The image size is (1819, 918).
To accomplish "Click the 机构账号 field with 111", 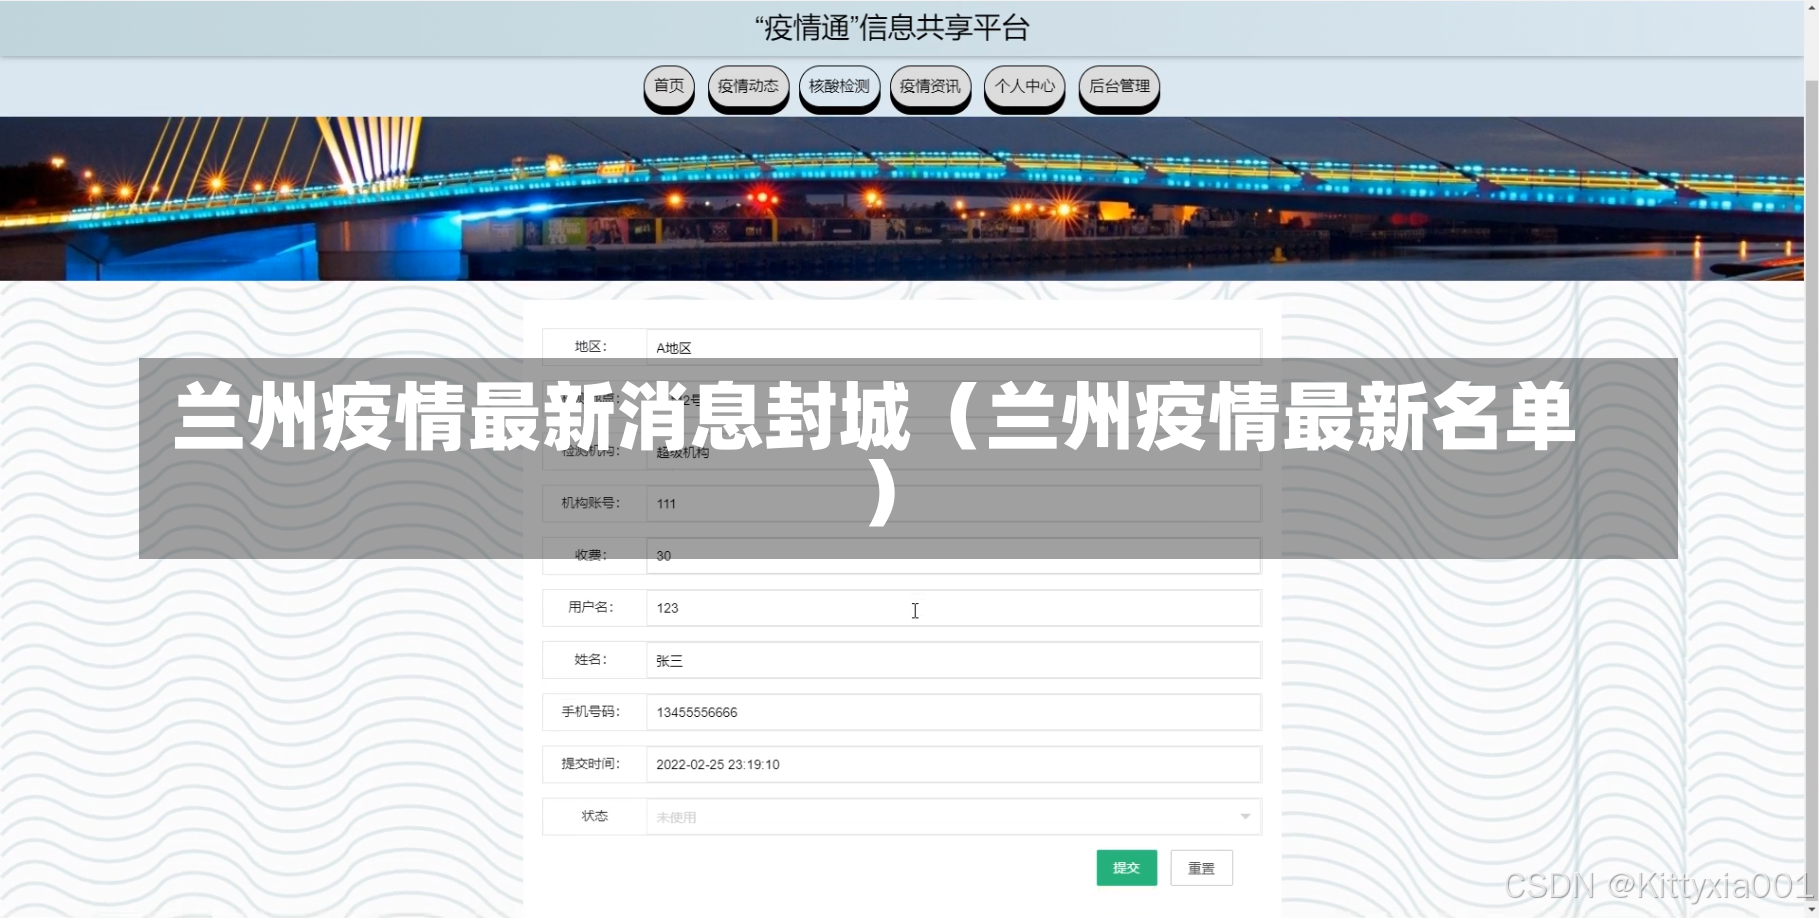I will click(953, 504).
